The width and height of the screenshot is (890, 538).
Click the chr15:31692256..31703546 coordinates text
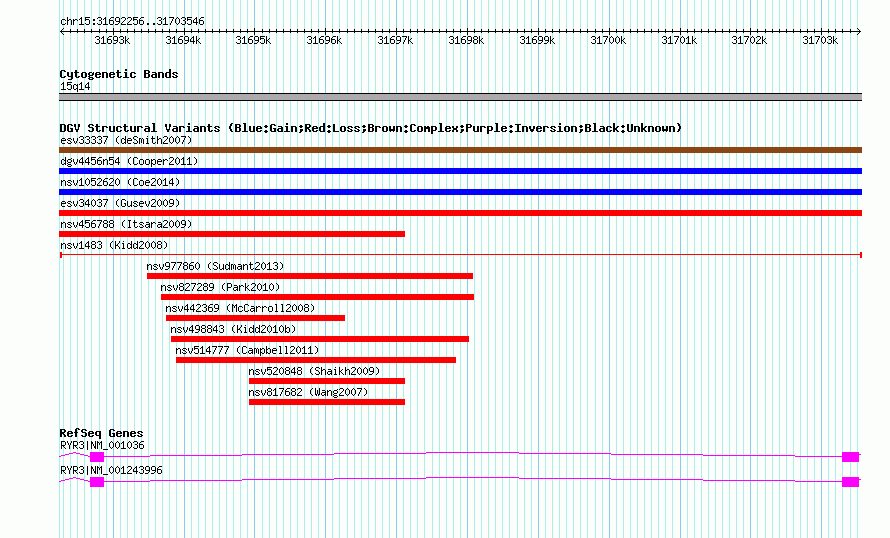(132, 21)
